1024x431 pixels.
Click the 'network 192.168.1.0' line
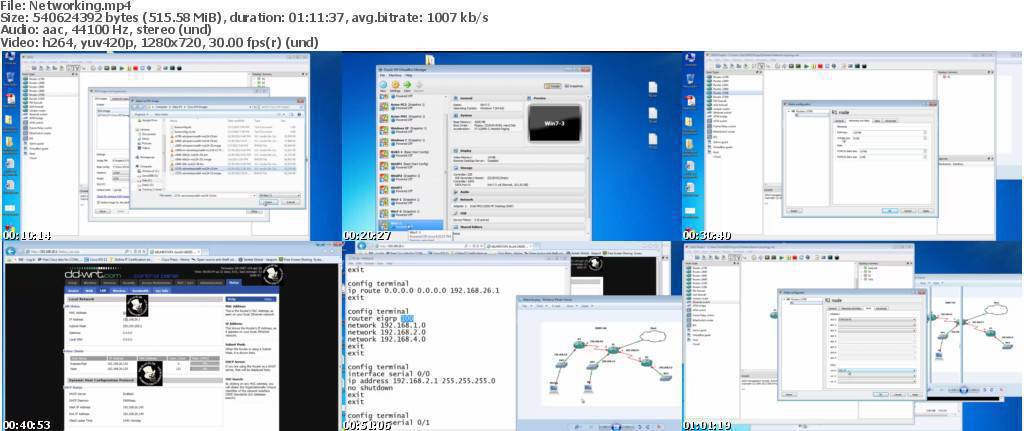pos(386,325)
